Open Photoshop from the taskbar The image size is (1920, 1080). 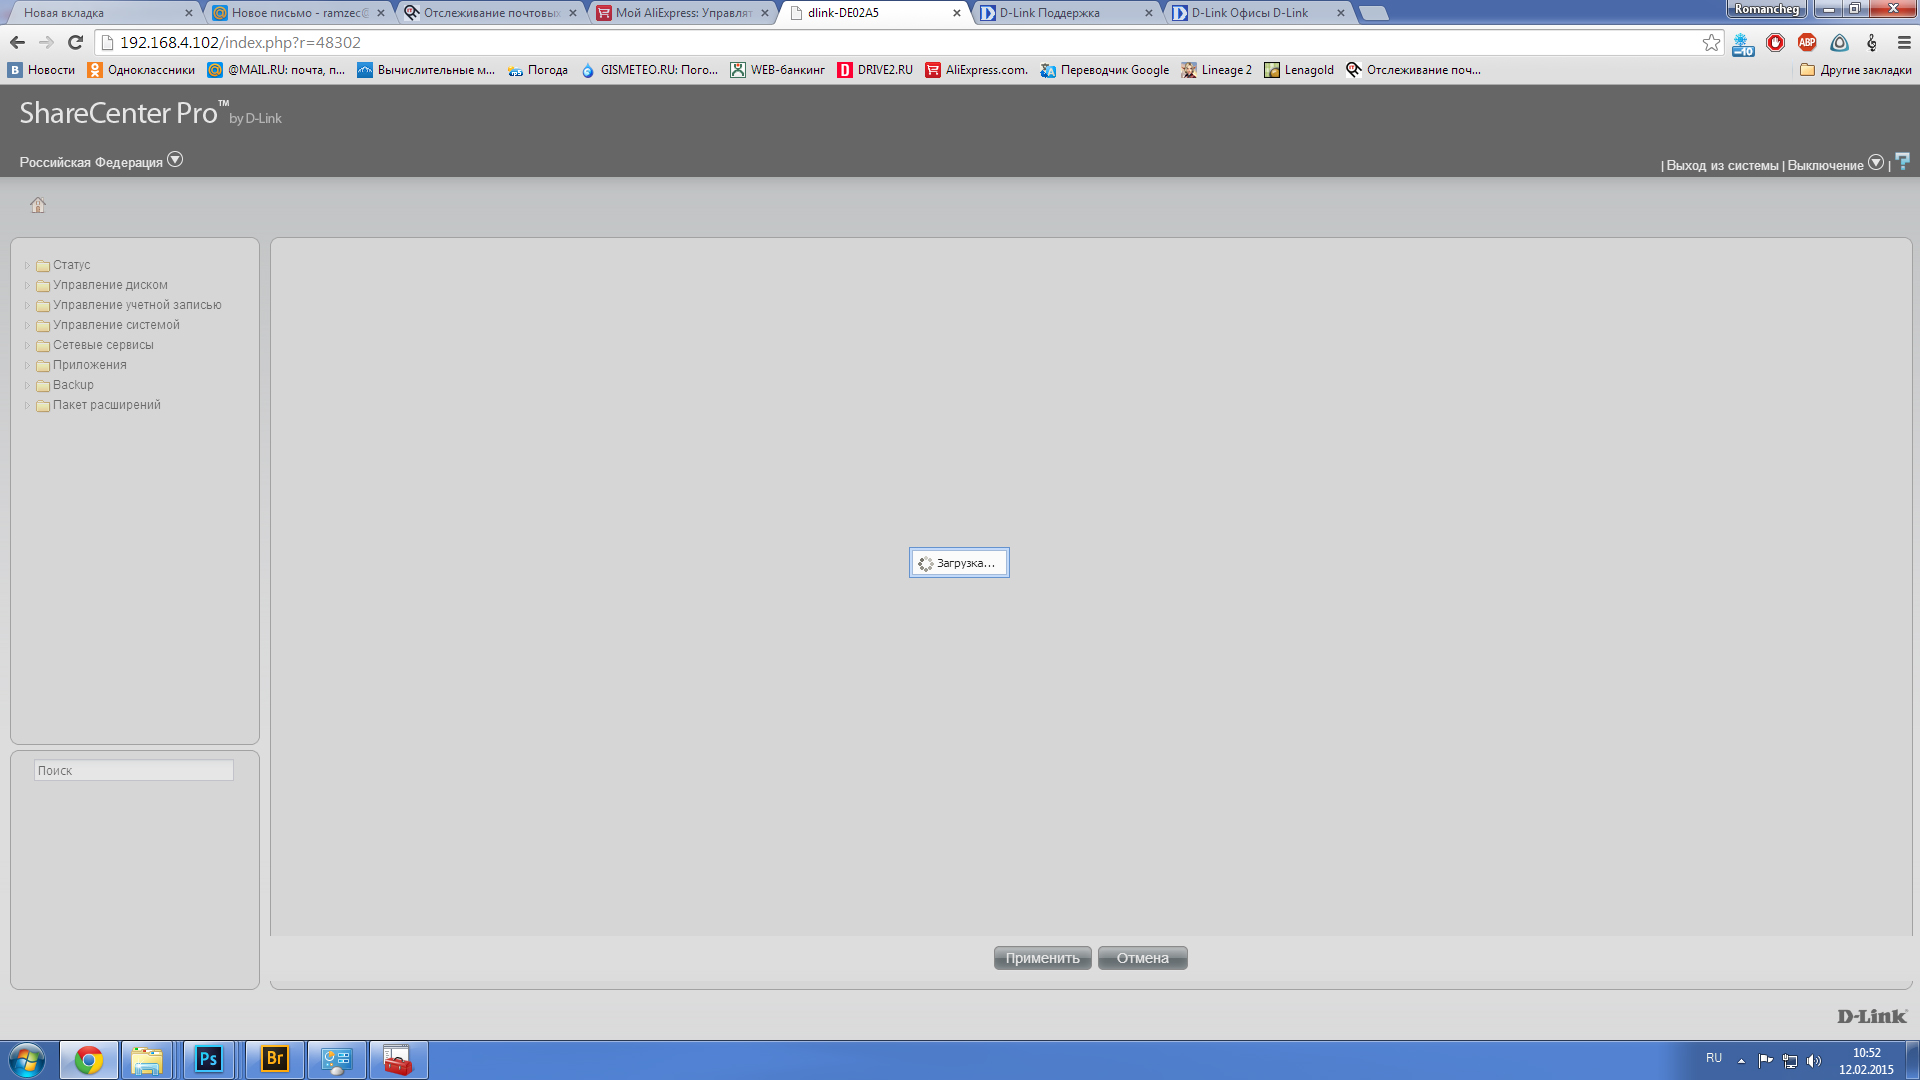pos(208,1059)
